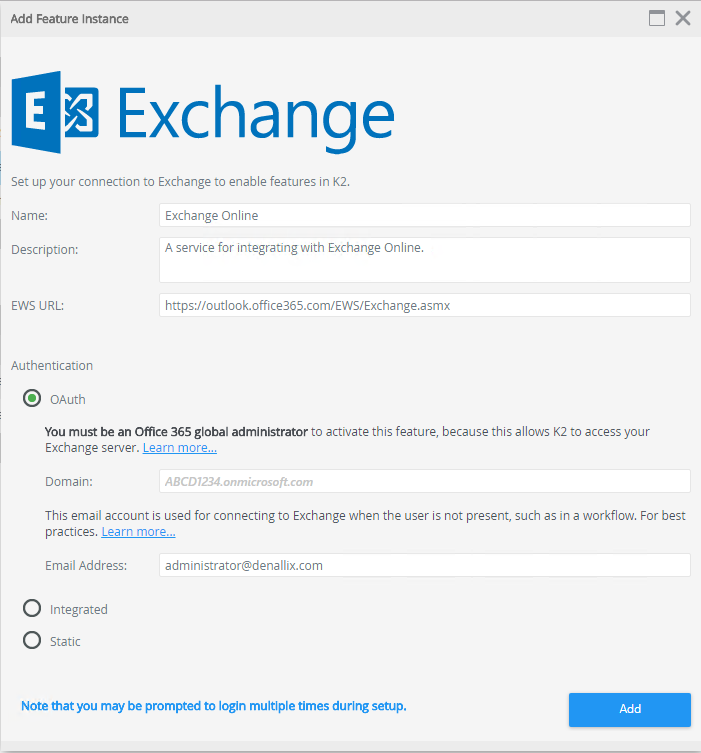Click the large Exchange wordmark text
Viewport: 701px width, 753px height.
point(256,115)
